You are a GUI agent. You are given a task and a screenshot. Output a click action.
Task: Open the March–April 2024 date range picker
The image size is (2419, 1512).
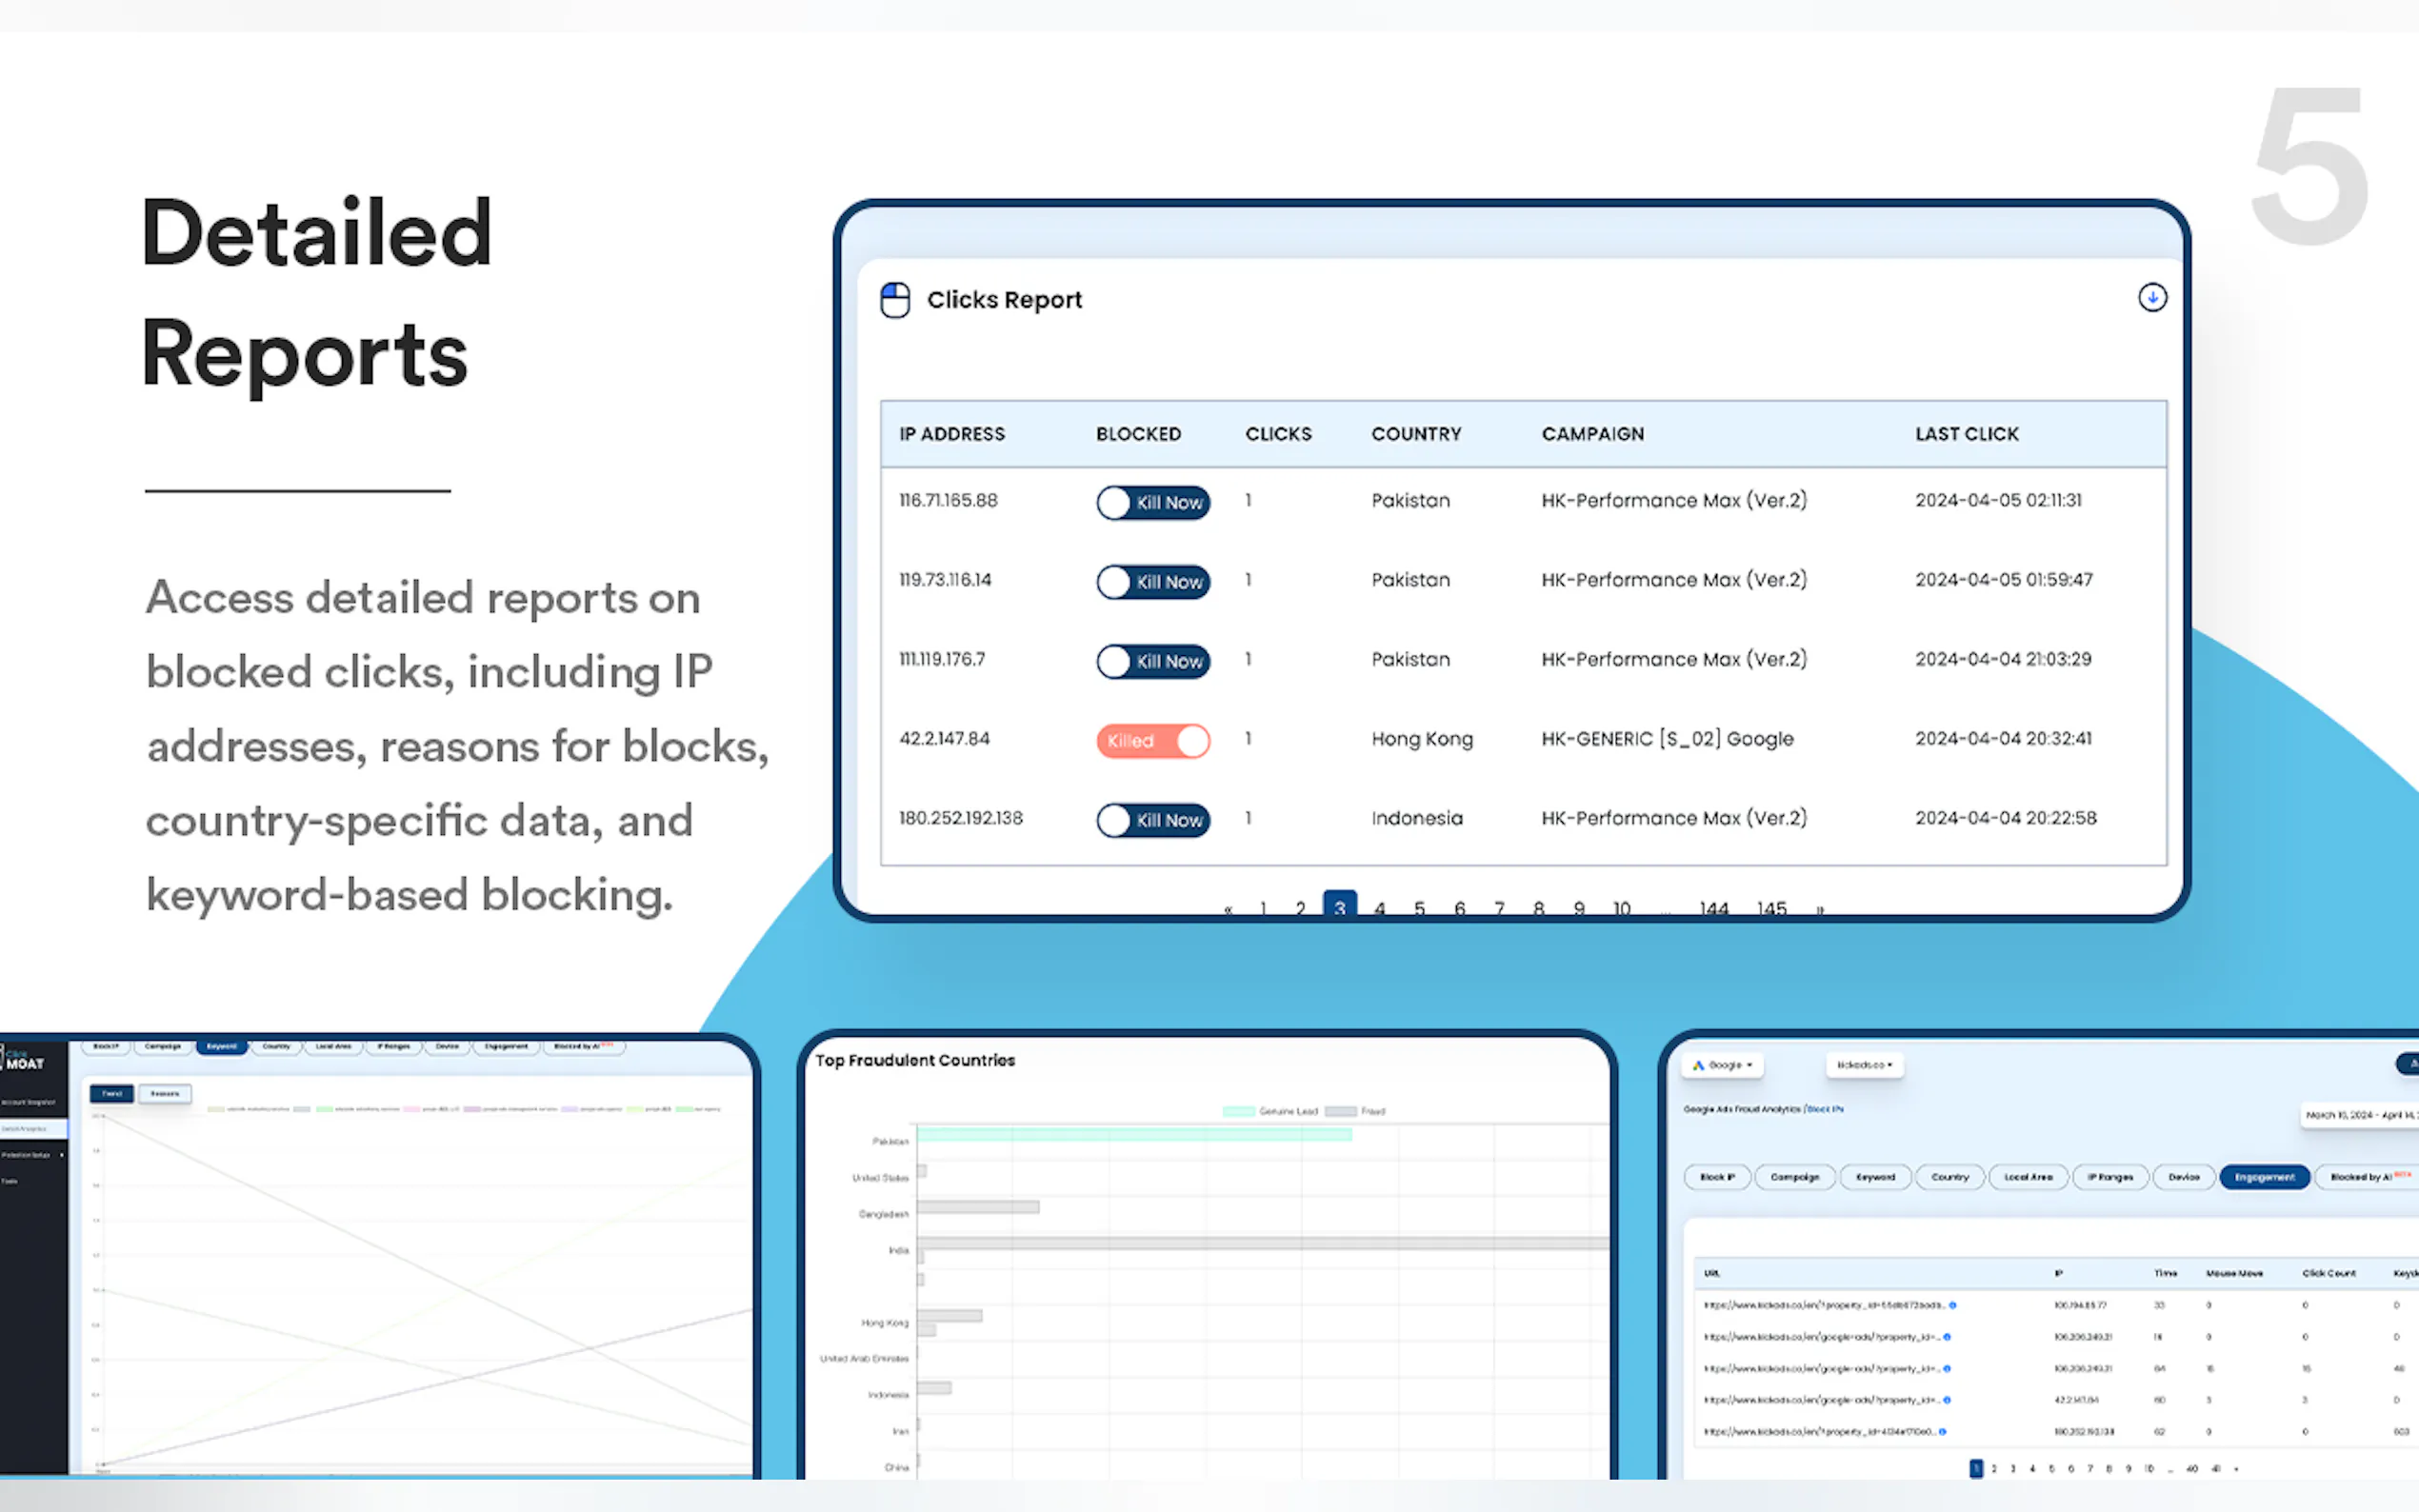pyautogui.click(x=2359, y=1114)
